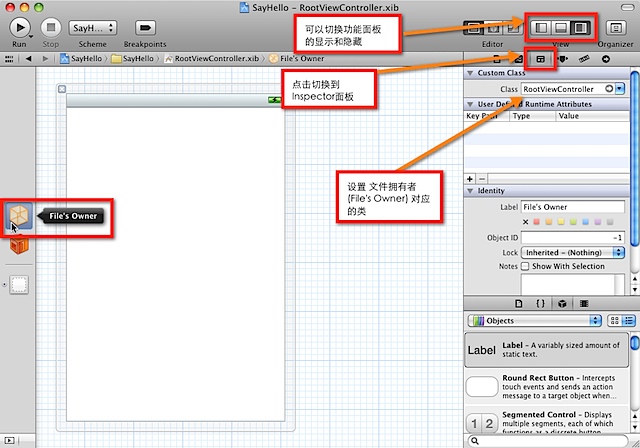Open the Scheme dropdown selector
This screenshot has height=448, width=640.
[x=93, y=27]
